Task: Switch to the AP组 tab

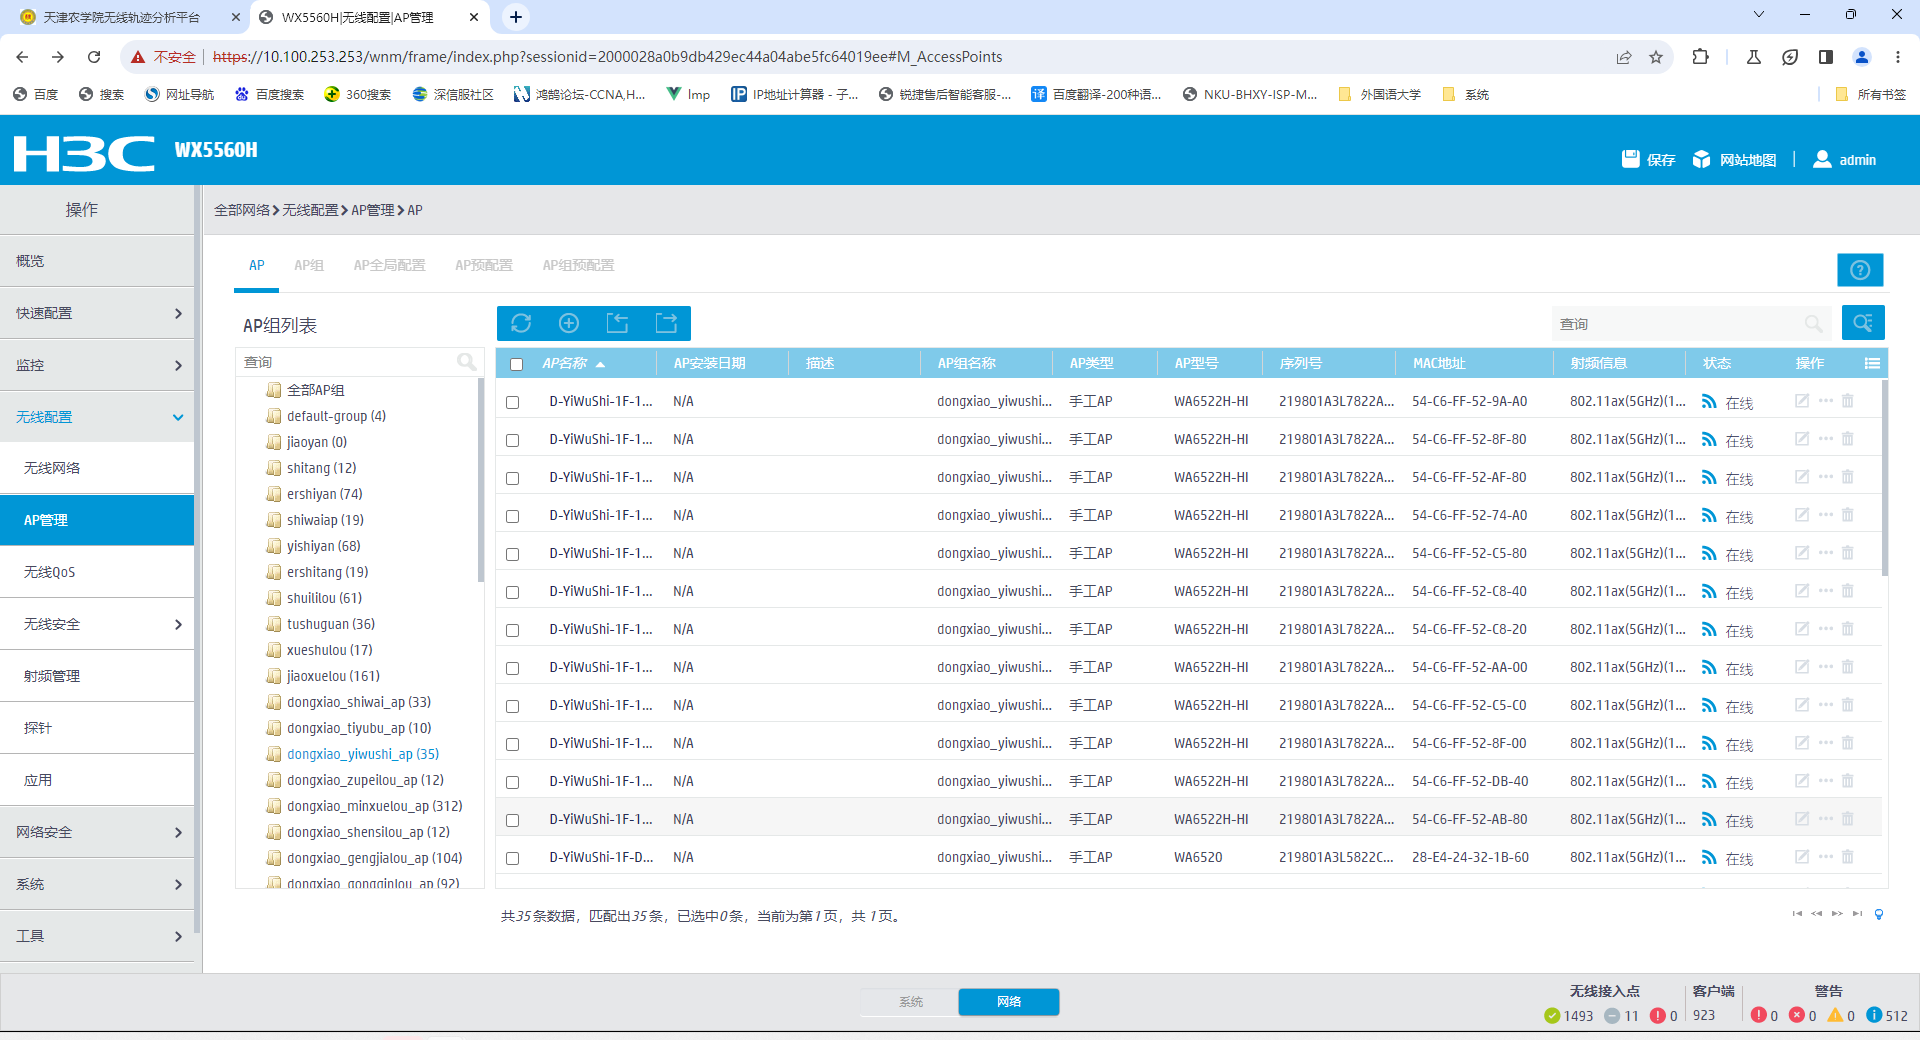Action: click(x=308, y=265)
